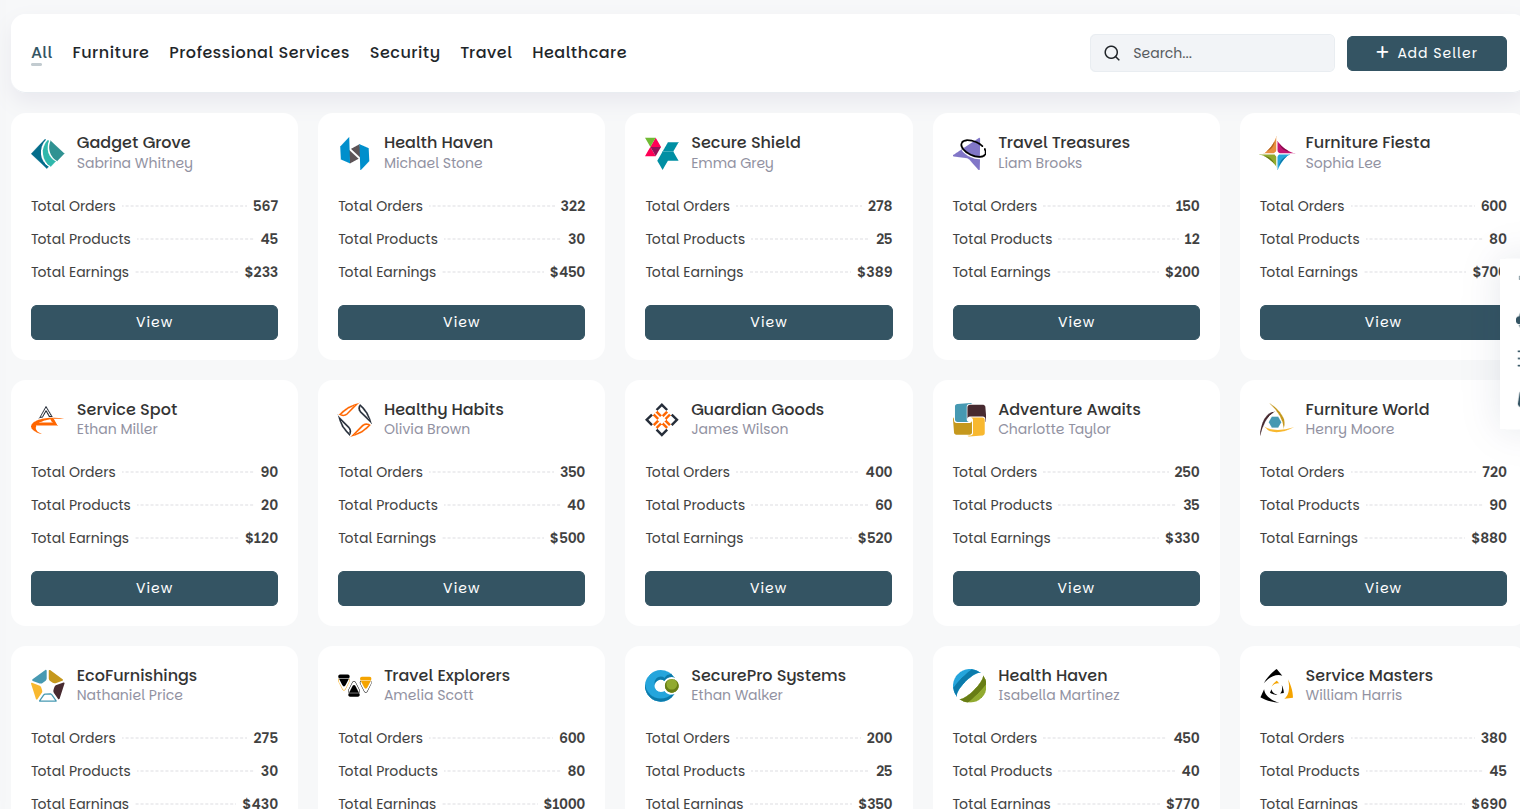Switch to the Furniture tab
The width and height of the screenshot is (1520, 809).
coord(110,52)
